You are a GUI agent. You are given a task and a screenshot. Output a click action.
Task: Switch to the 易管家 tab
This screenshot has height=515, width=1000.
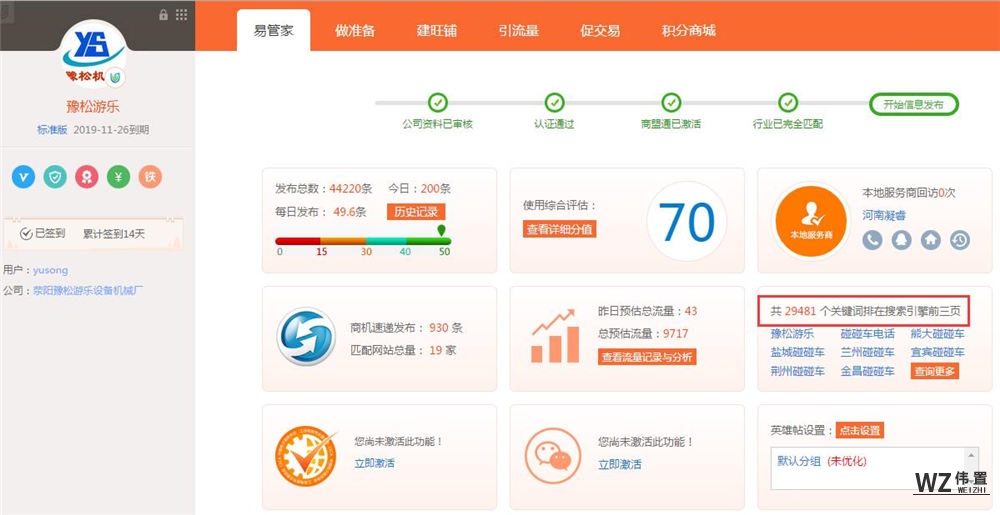pos(274,31)
